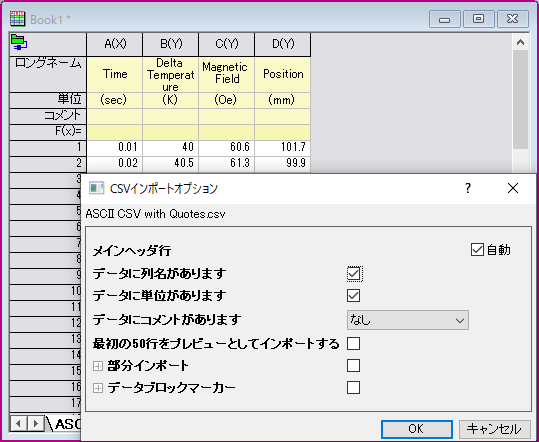Viewport: 539px width, 442px height.
Task: Click cell value 0.01 in row 1
Action: [115, 148]
